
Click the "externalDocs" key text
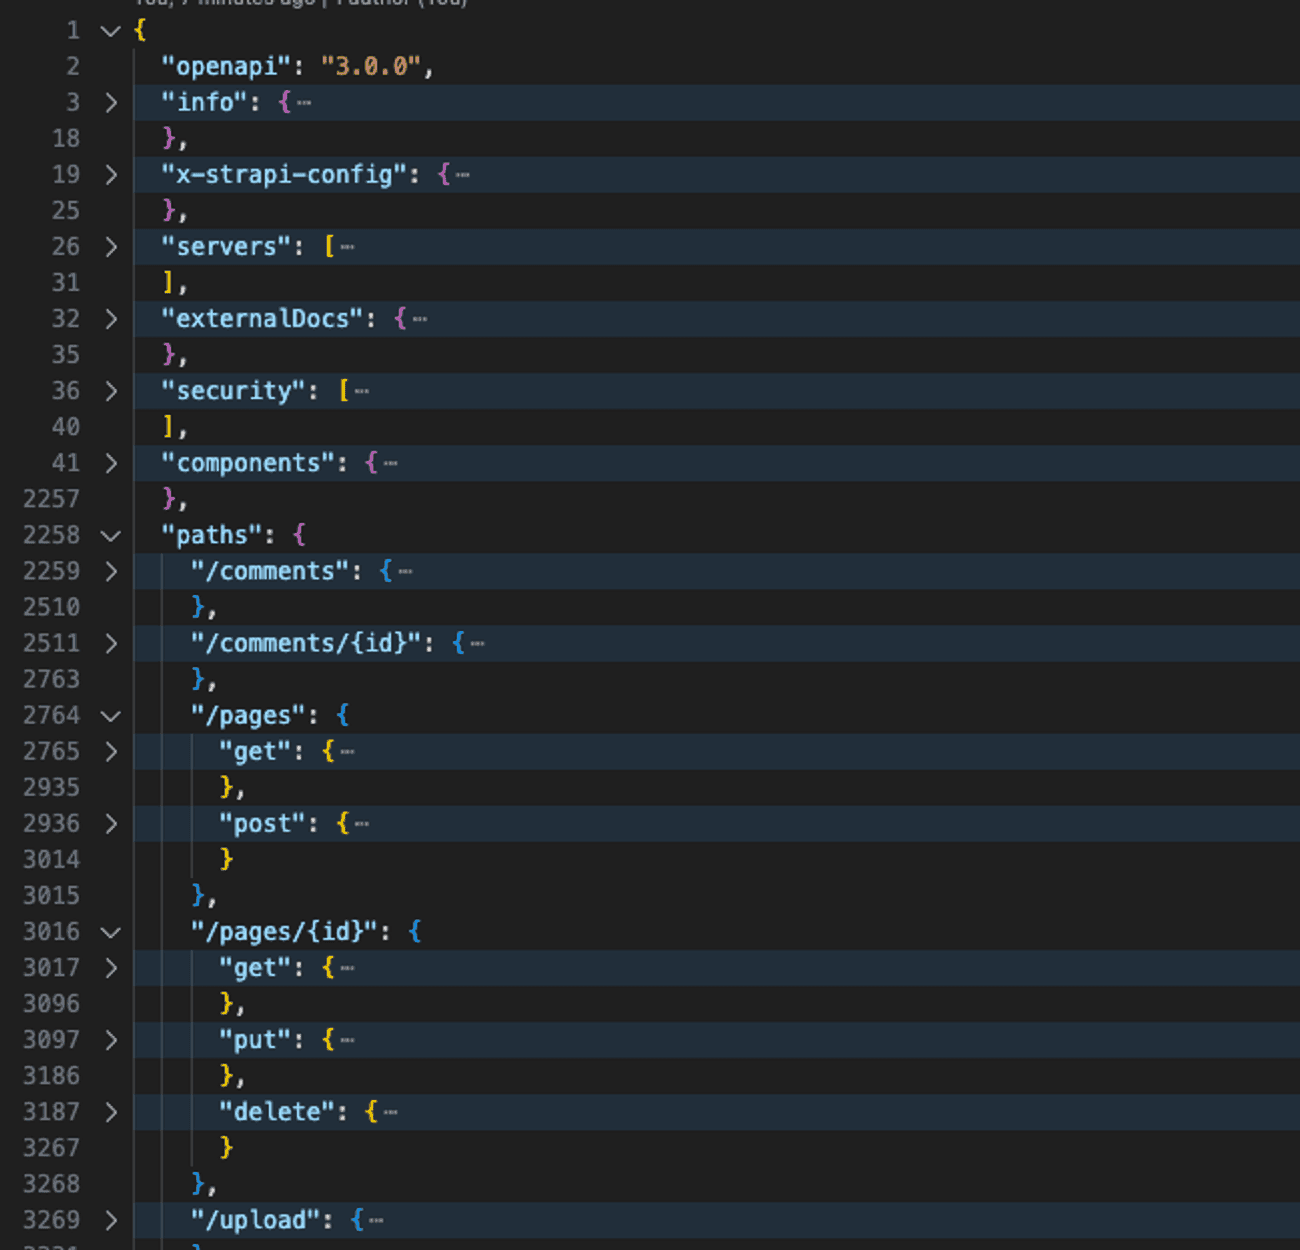coord(263,319)
